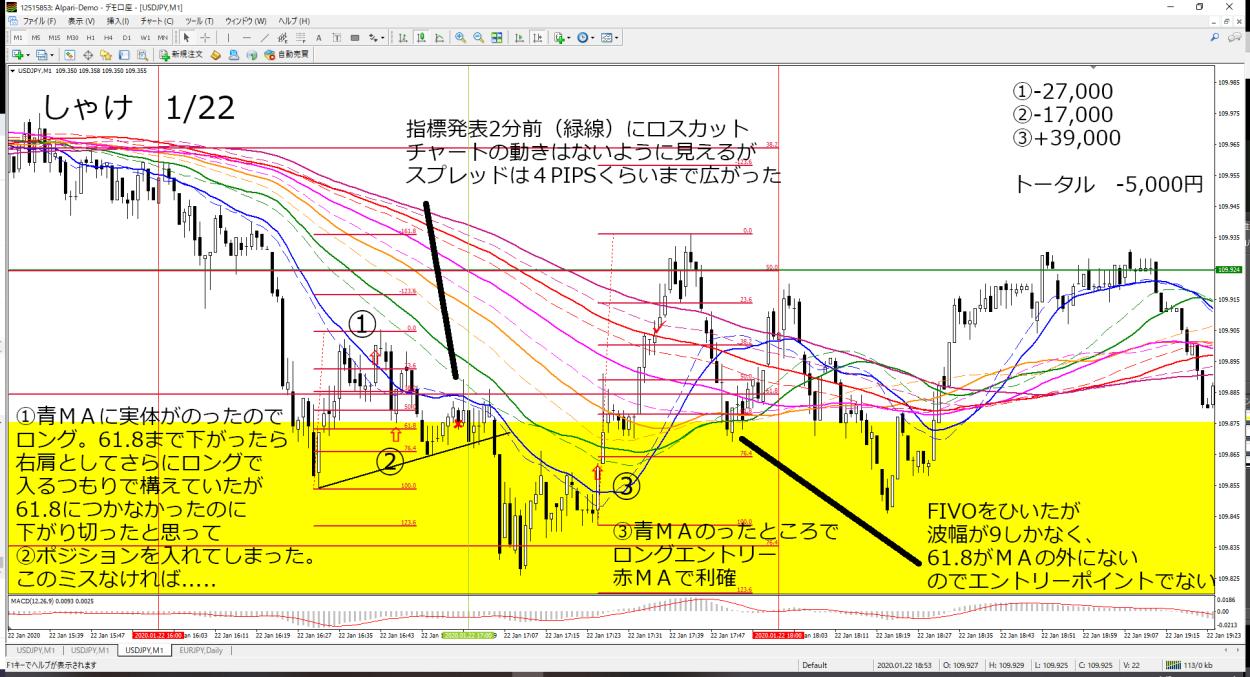The width and height of the screenshot is (1250, 677).
Task: Expand the periodicity clock dropdown
Action: [x=584, y=37]
